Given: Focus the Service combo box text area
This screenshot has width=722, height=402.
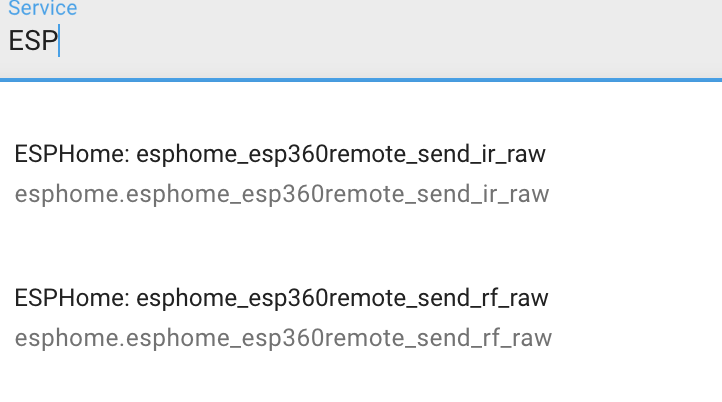Looking at the screenshot, I should point(361,41).
